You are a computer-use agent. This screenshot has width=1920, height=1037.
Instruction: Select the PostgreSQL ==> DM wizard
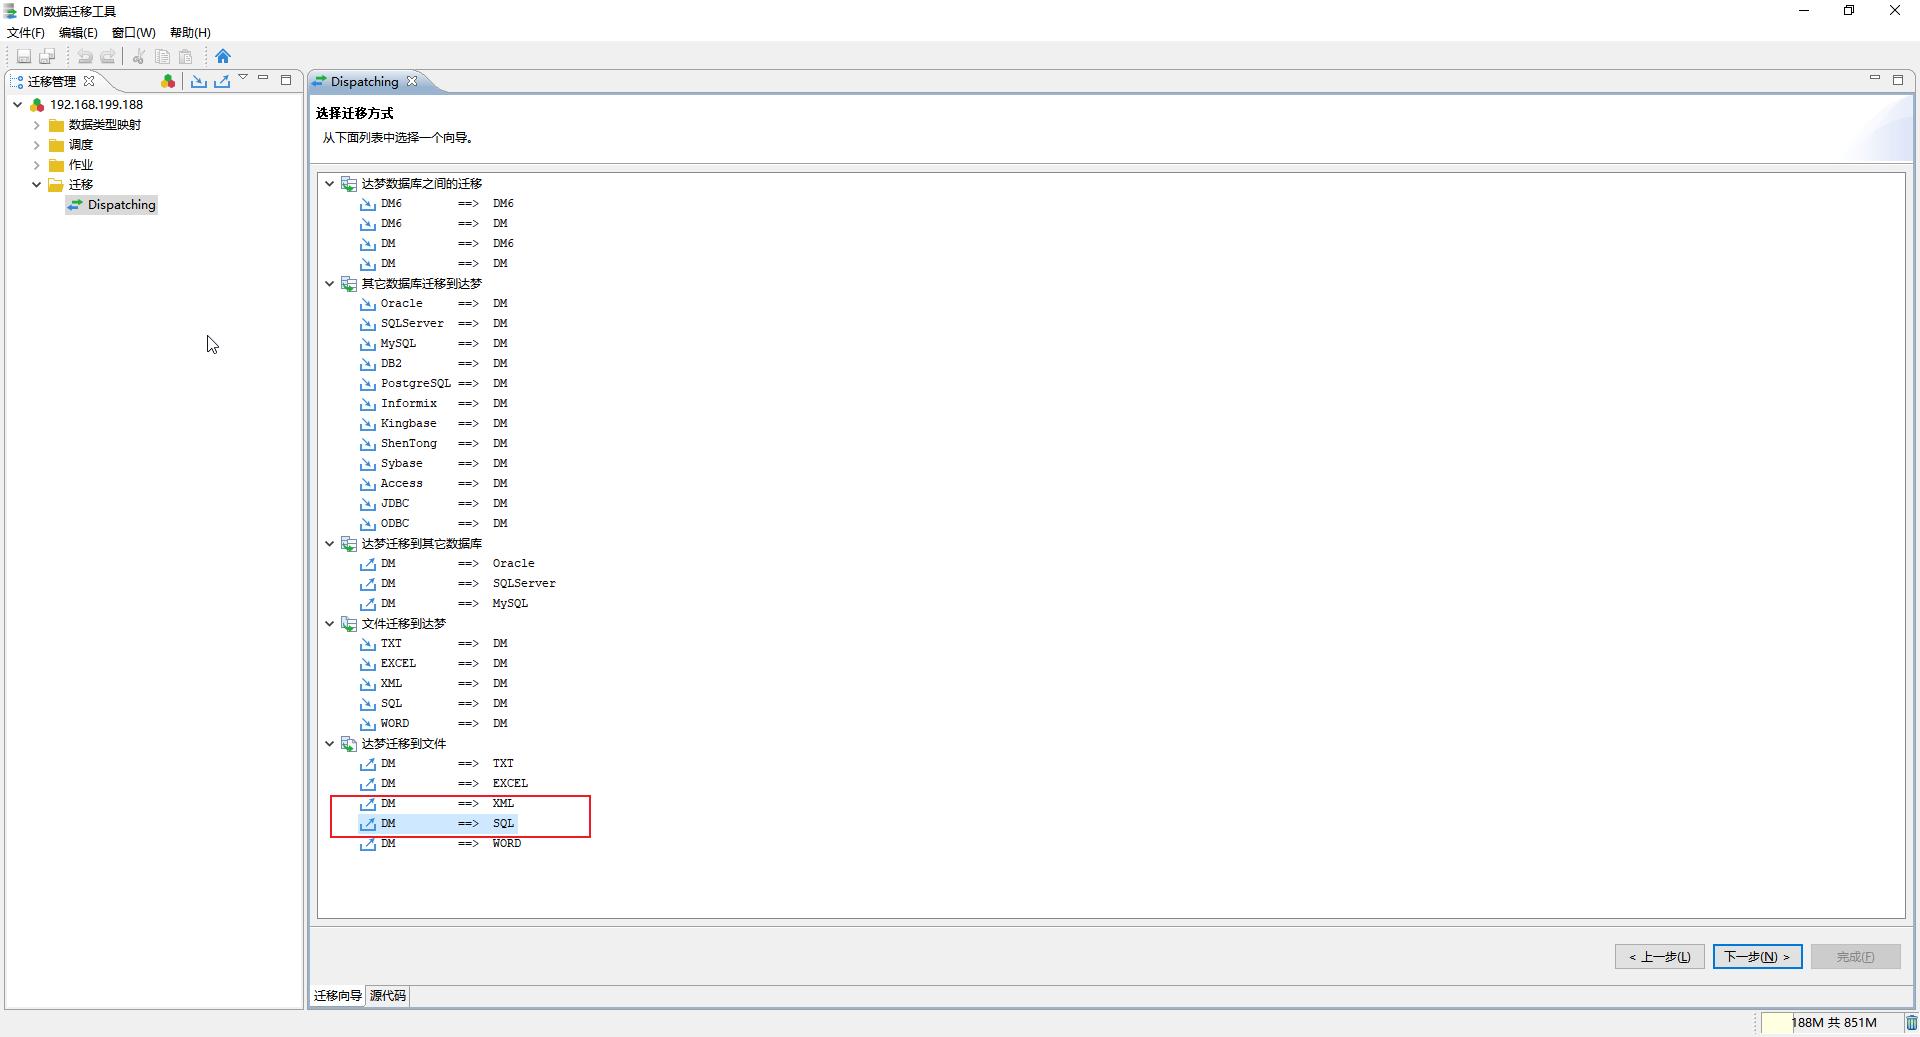click(434, 384)
